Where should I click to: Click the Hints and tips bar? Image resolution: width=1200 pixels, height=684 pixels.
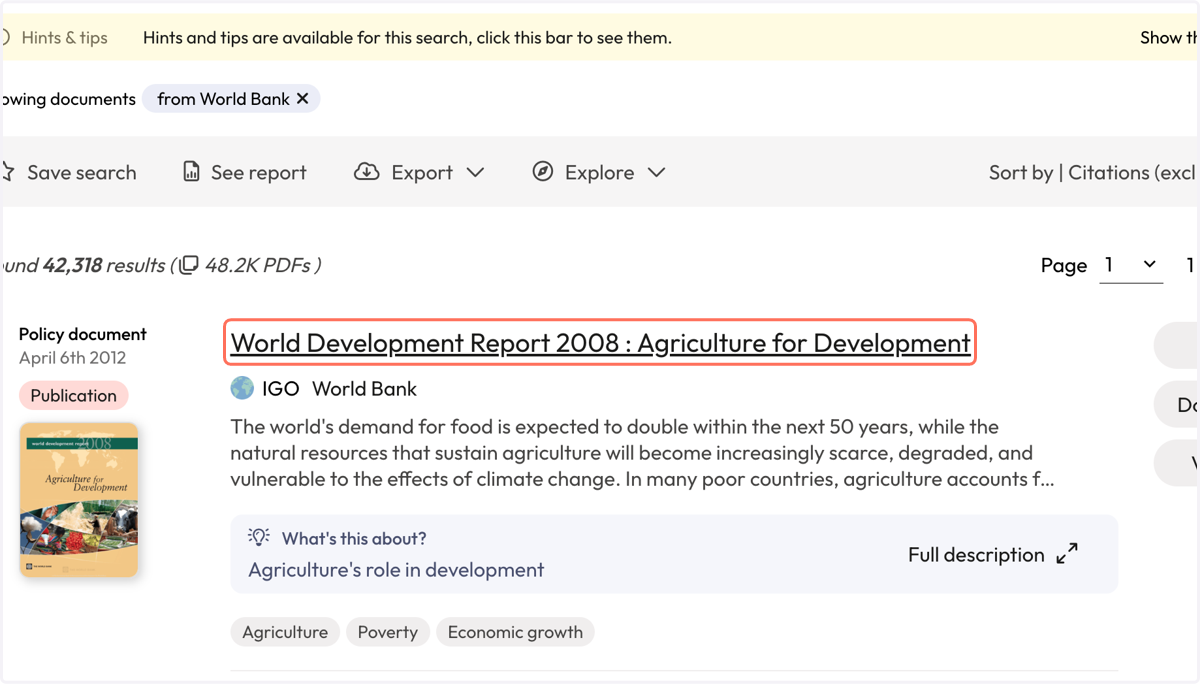pos(600,38)
